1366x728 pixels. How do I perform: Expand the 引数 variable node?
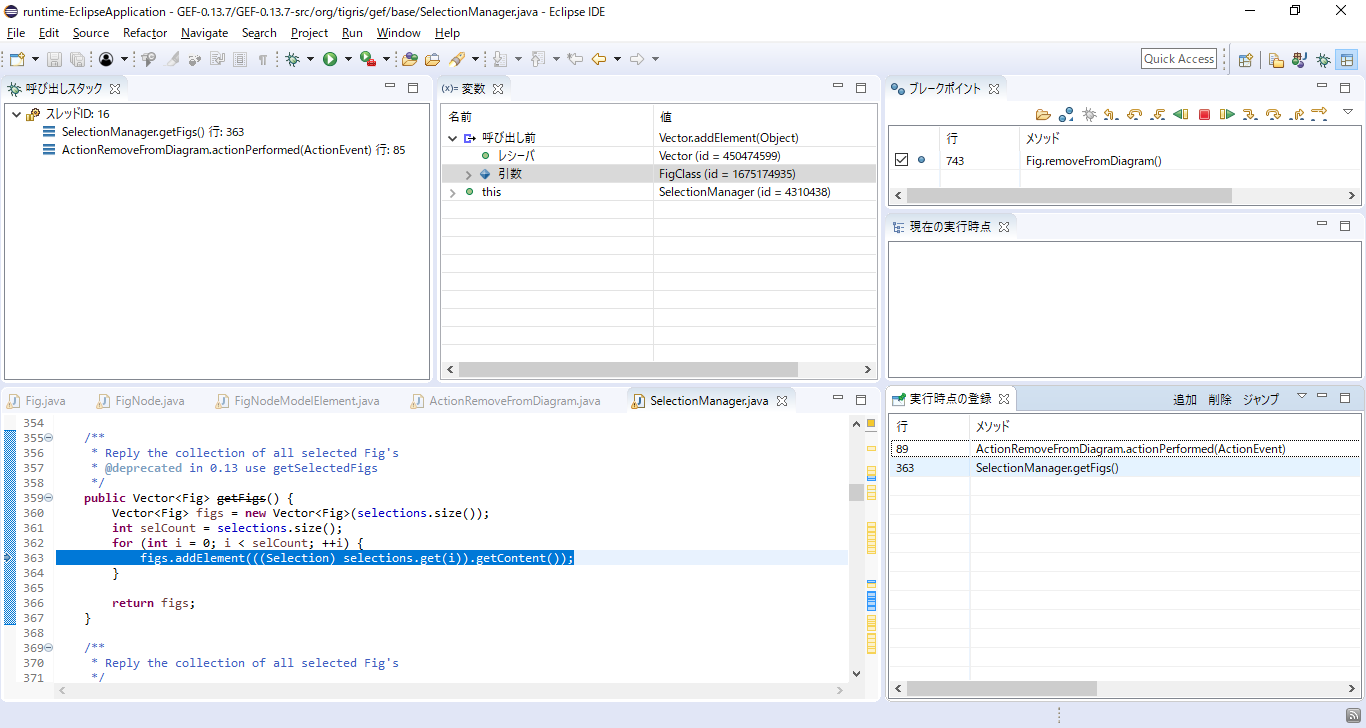[x=468, y=174]
